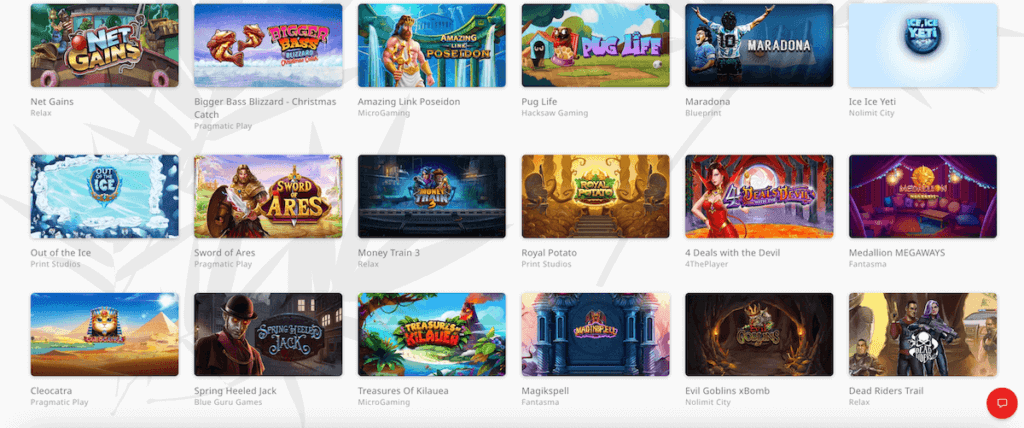The height and width of the screenshot is (428, 1024).
Task: Open the Cleocatra game thumbnail
Action: point(104,335)
